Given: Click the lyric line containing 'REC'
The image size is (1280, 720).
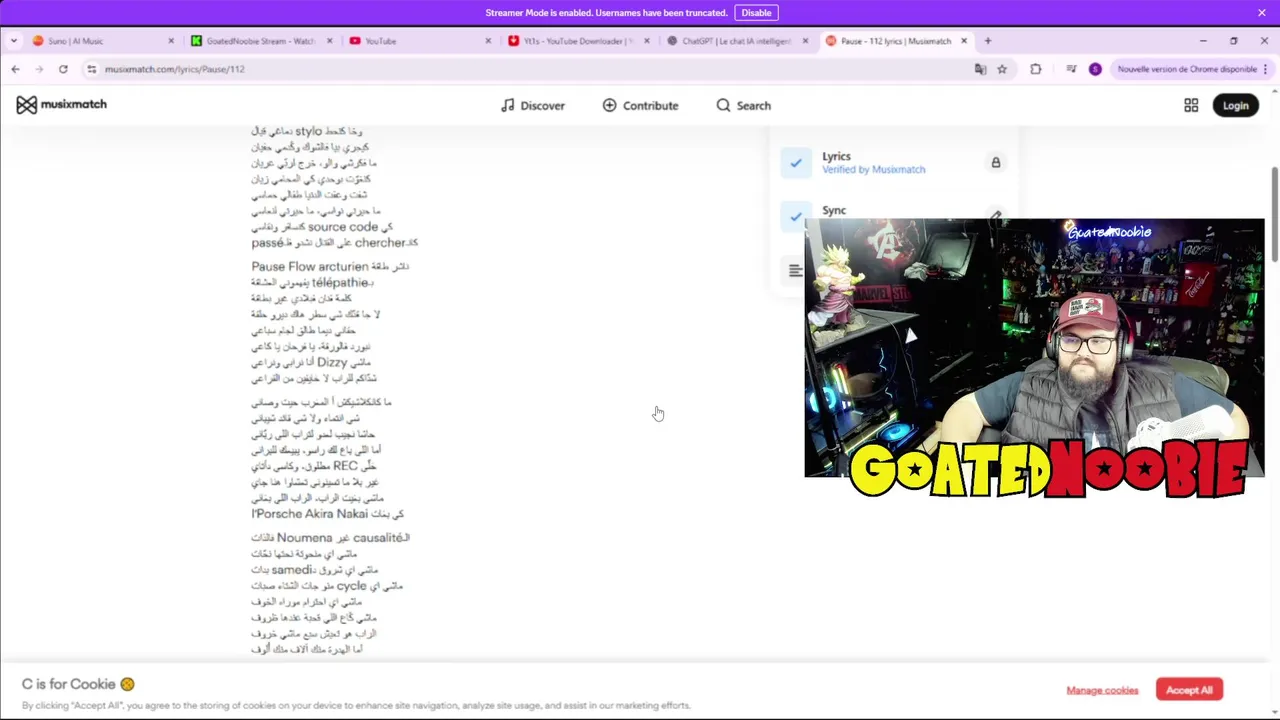Looking at the screenshot, I should [x=314, y=466].
